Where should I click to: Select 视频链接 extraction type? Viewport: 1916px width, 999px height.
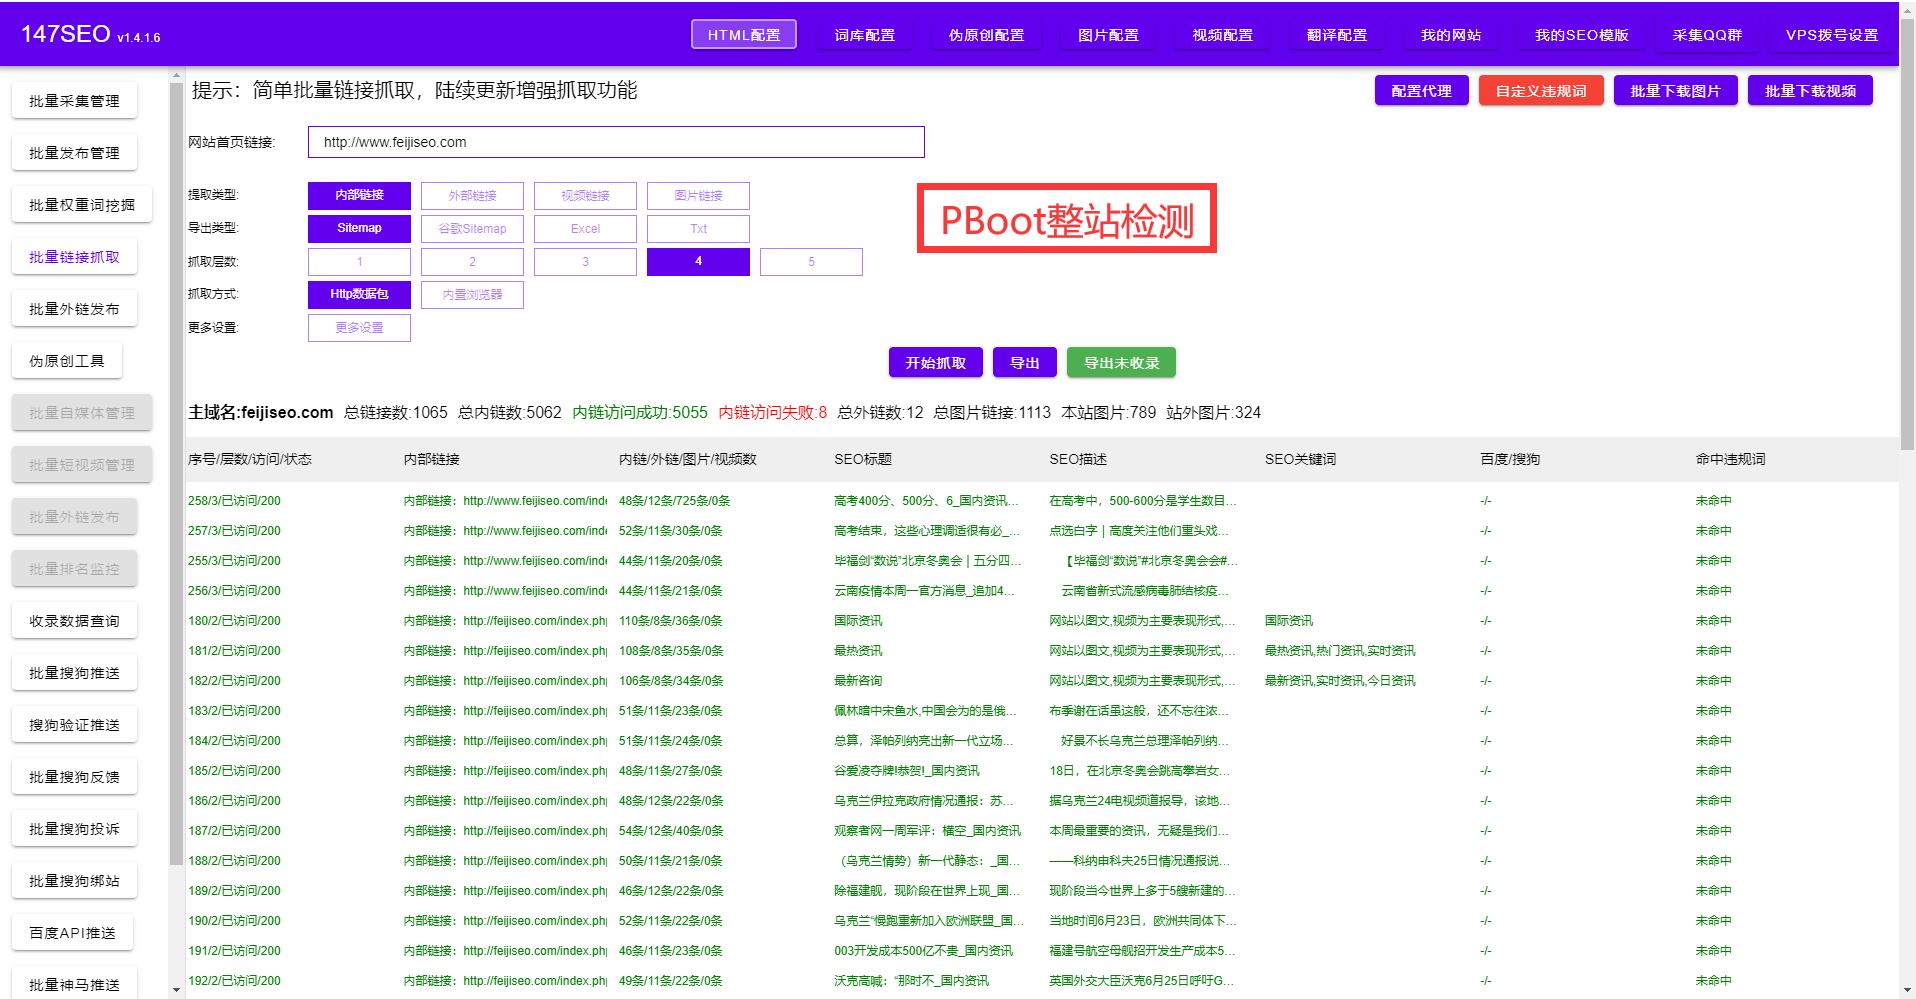pos(585,195)
